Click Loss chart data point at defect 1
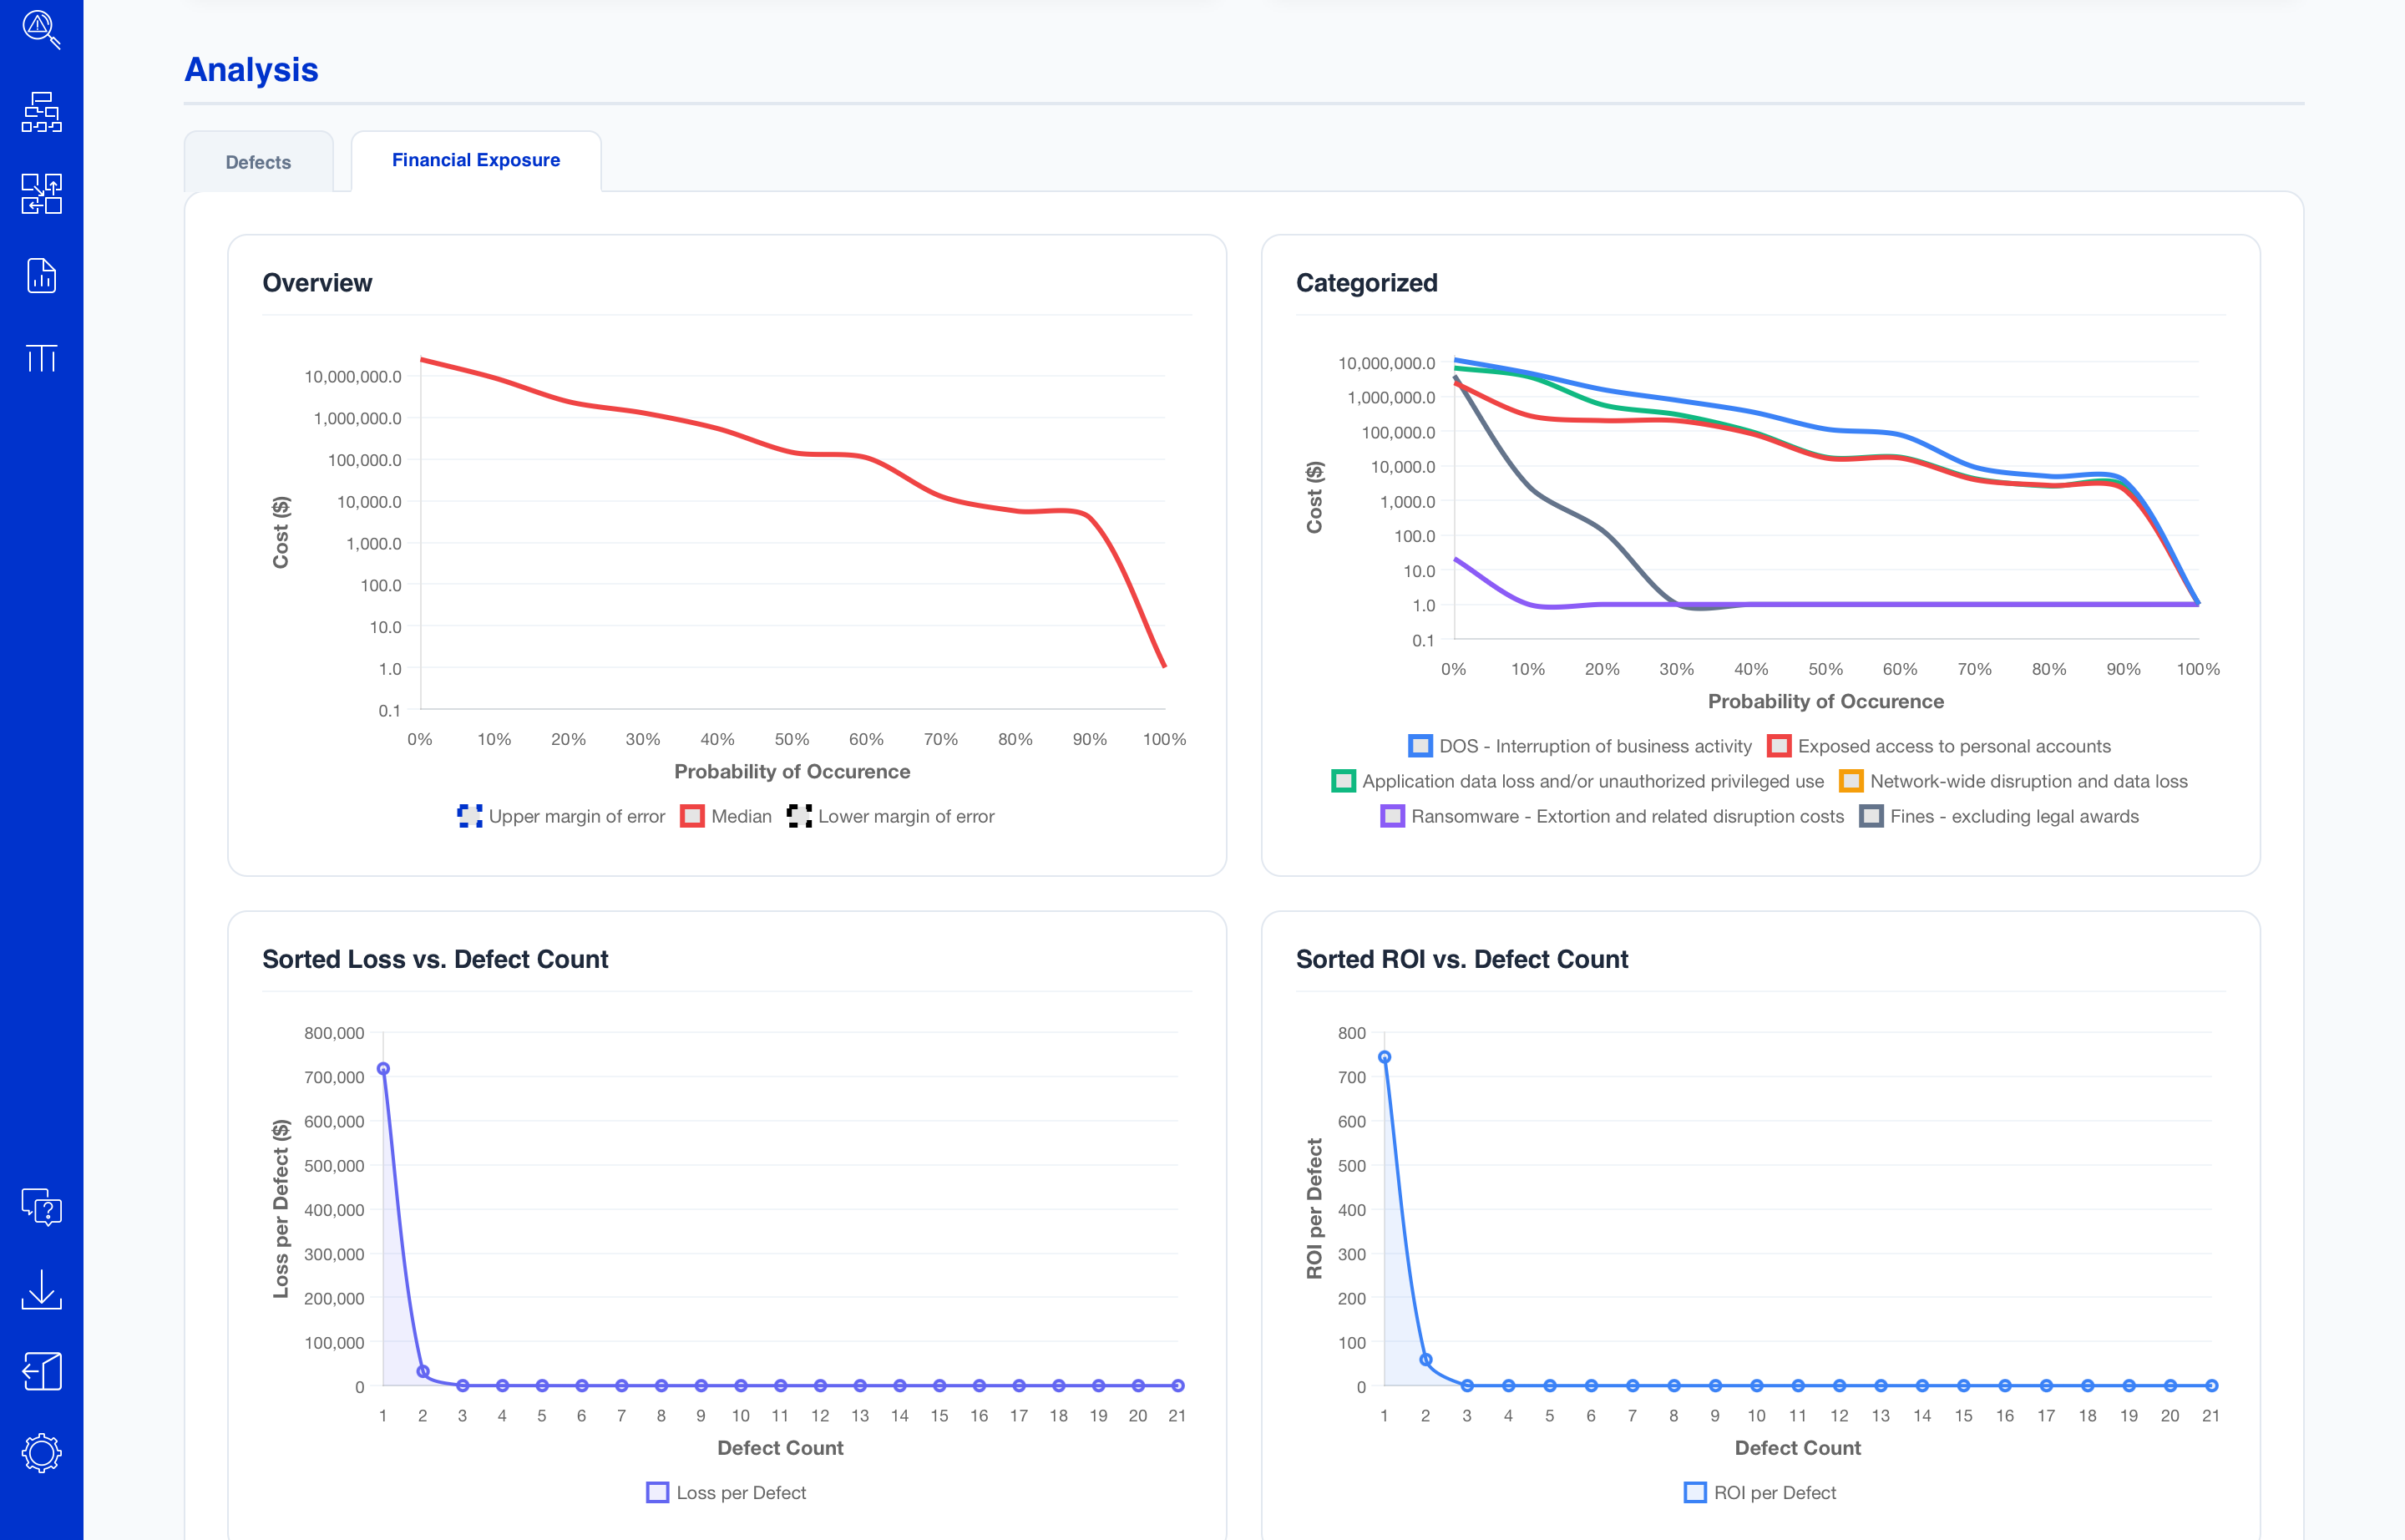Viewport: 2405px width, 1540px height. tap(383, 1069)
